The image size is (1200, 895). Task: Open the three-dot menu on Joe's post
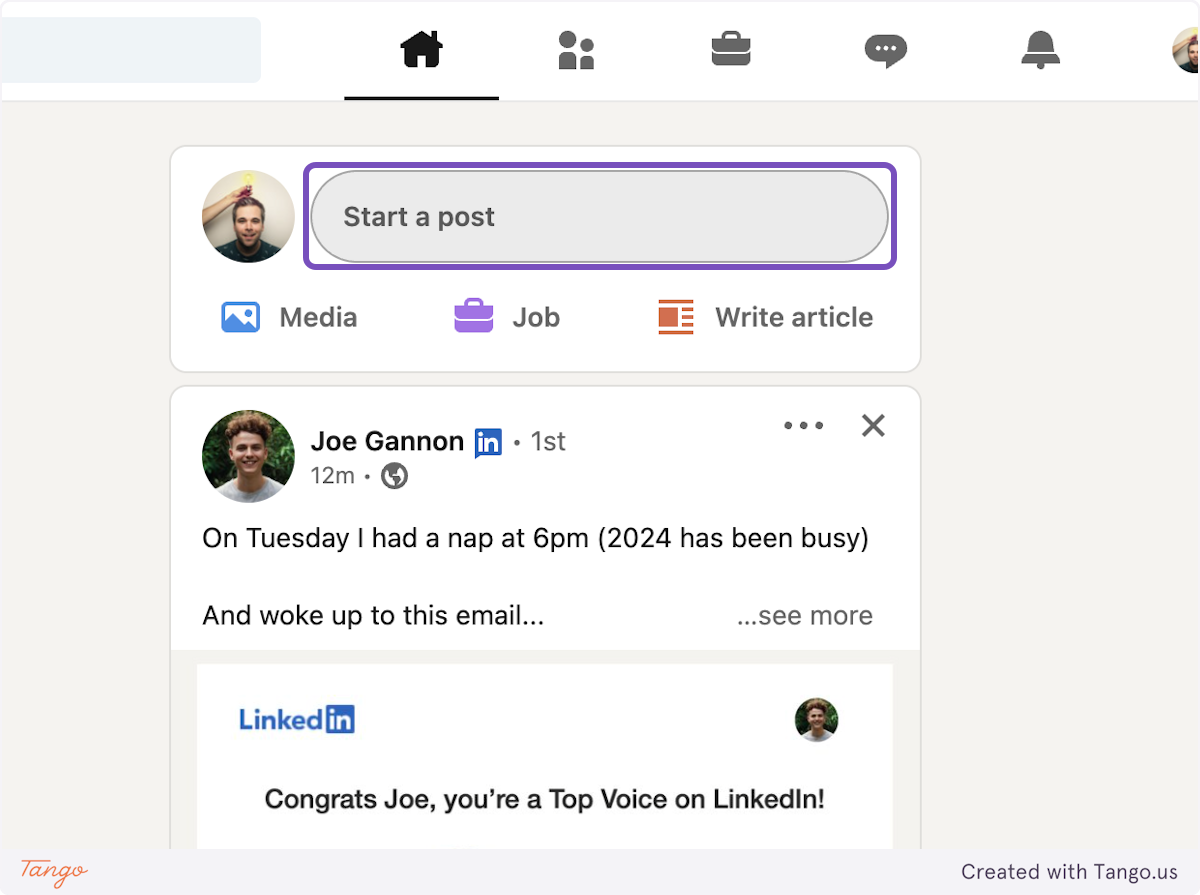(803, 426)
